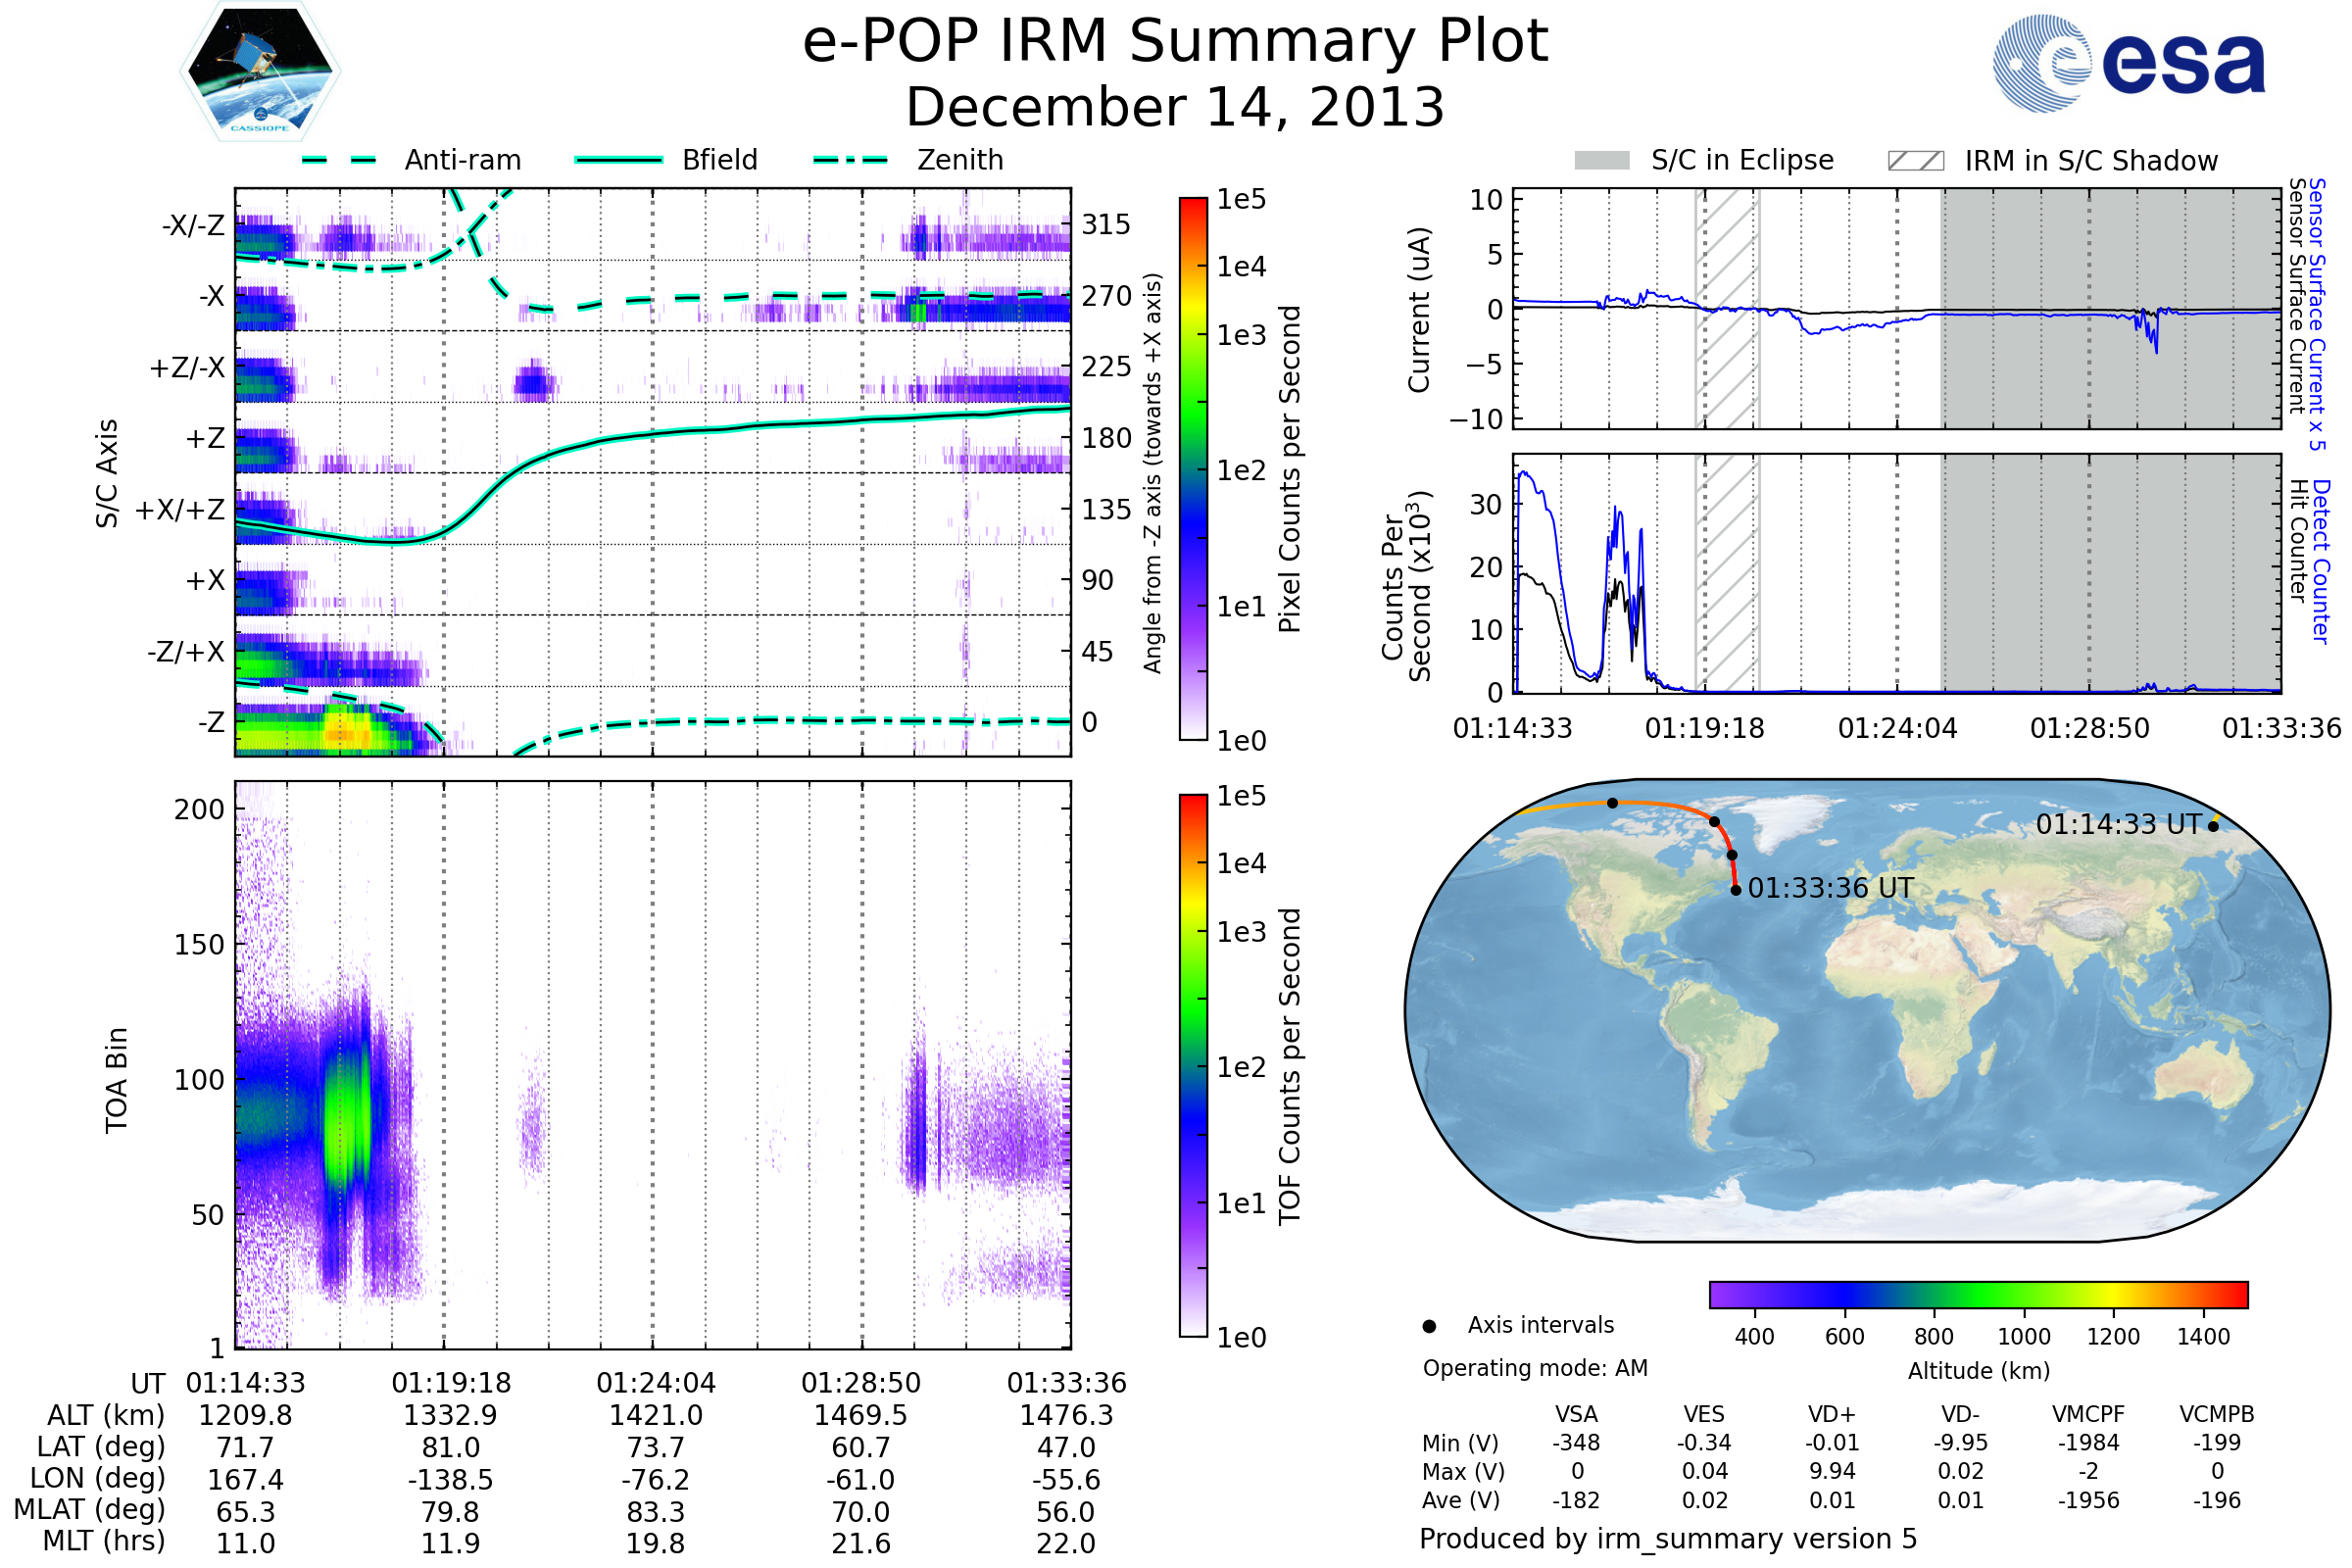Click the Produced by irm_summary version 5 text
2352x1568 pixels.
(x=1667, y=1538)
